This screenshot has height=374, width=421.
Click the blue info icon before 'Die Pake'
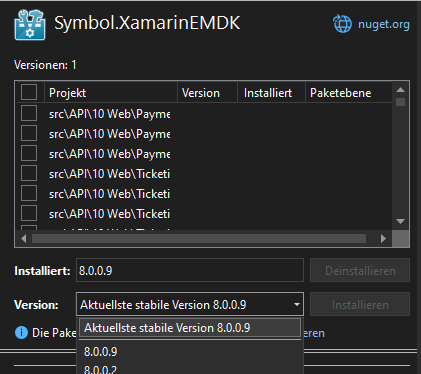21,333
